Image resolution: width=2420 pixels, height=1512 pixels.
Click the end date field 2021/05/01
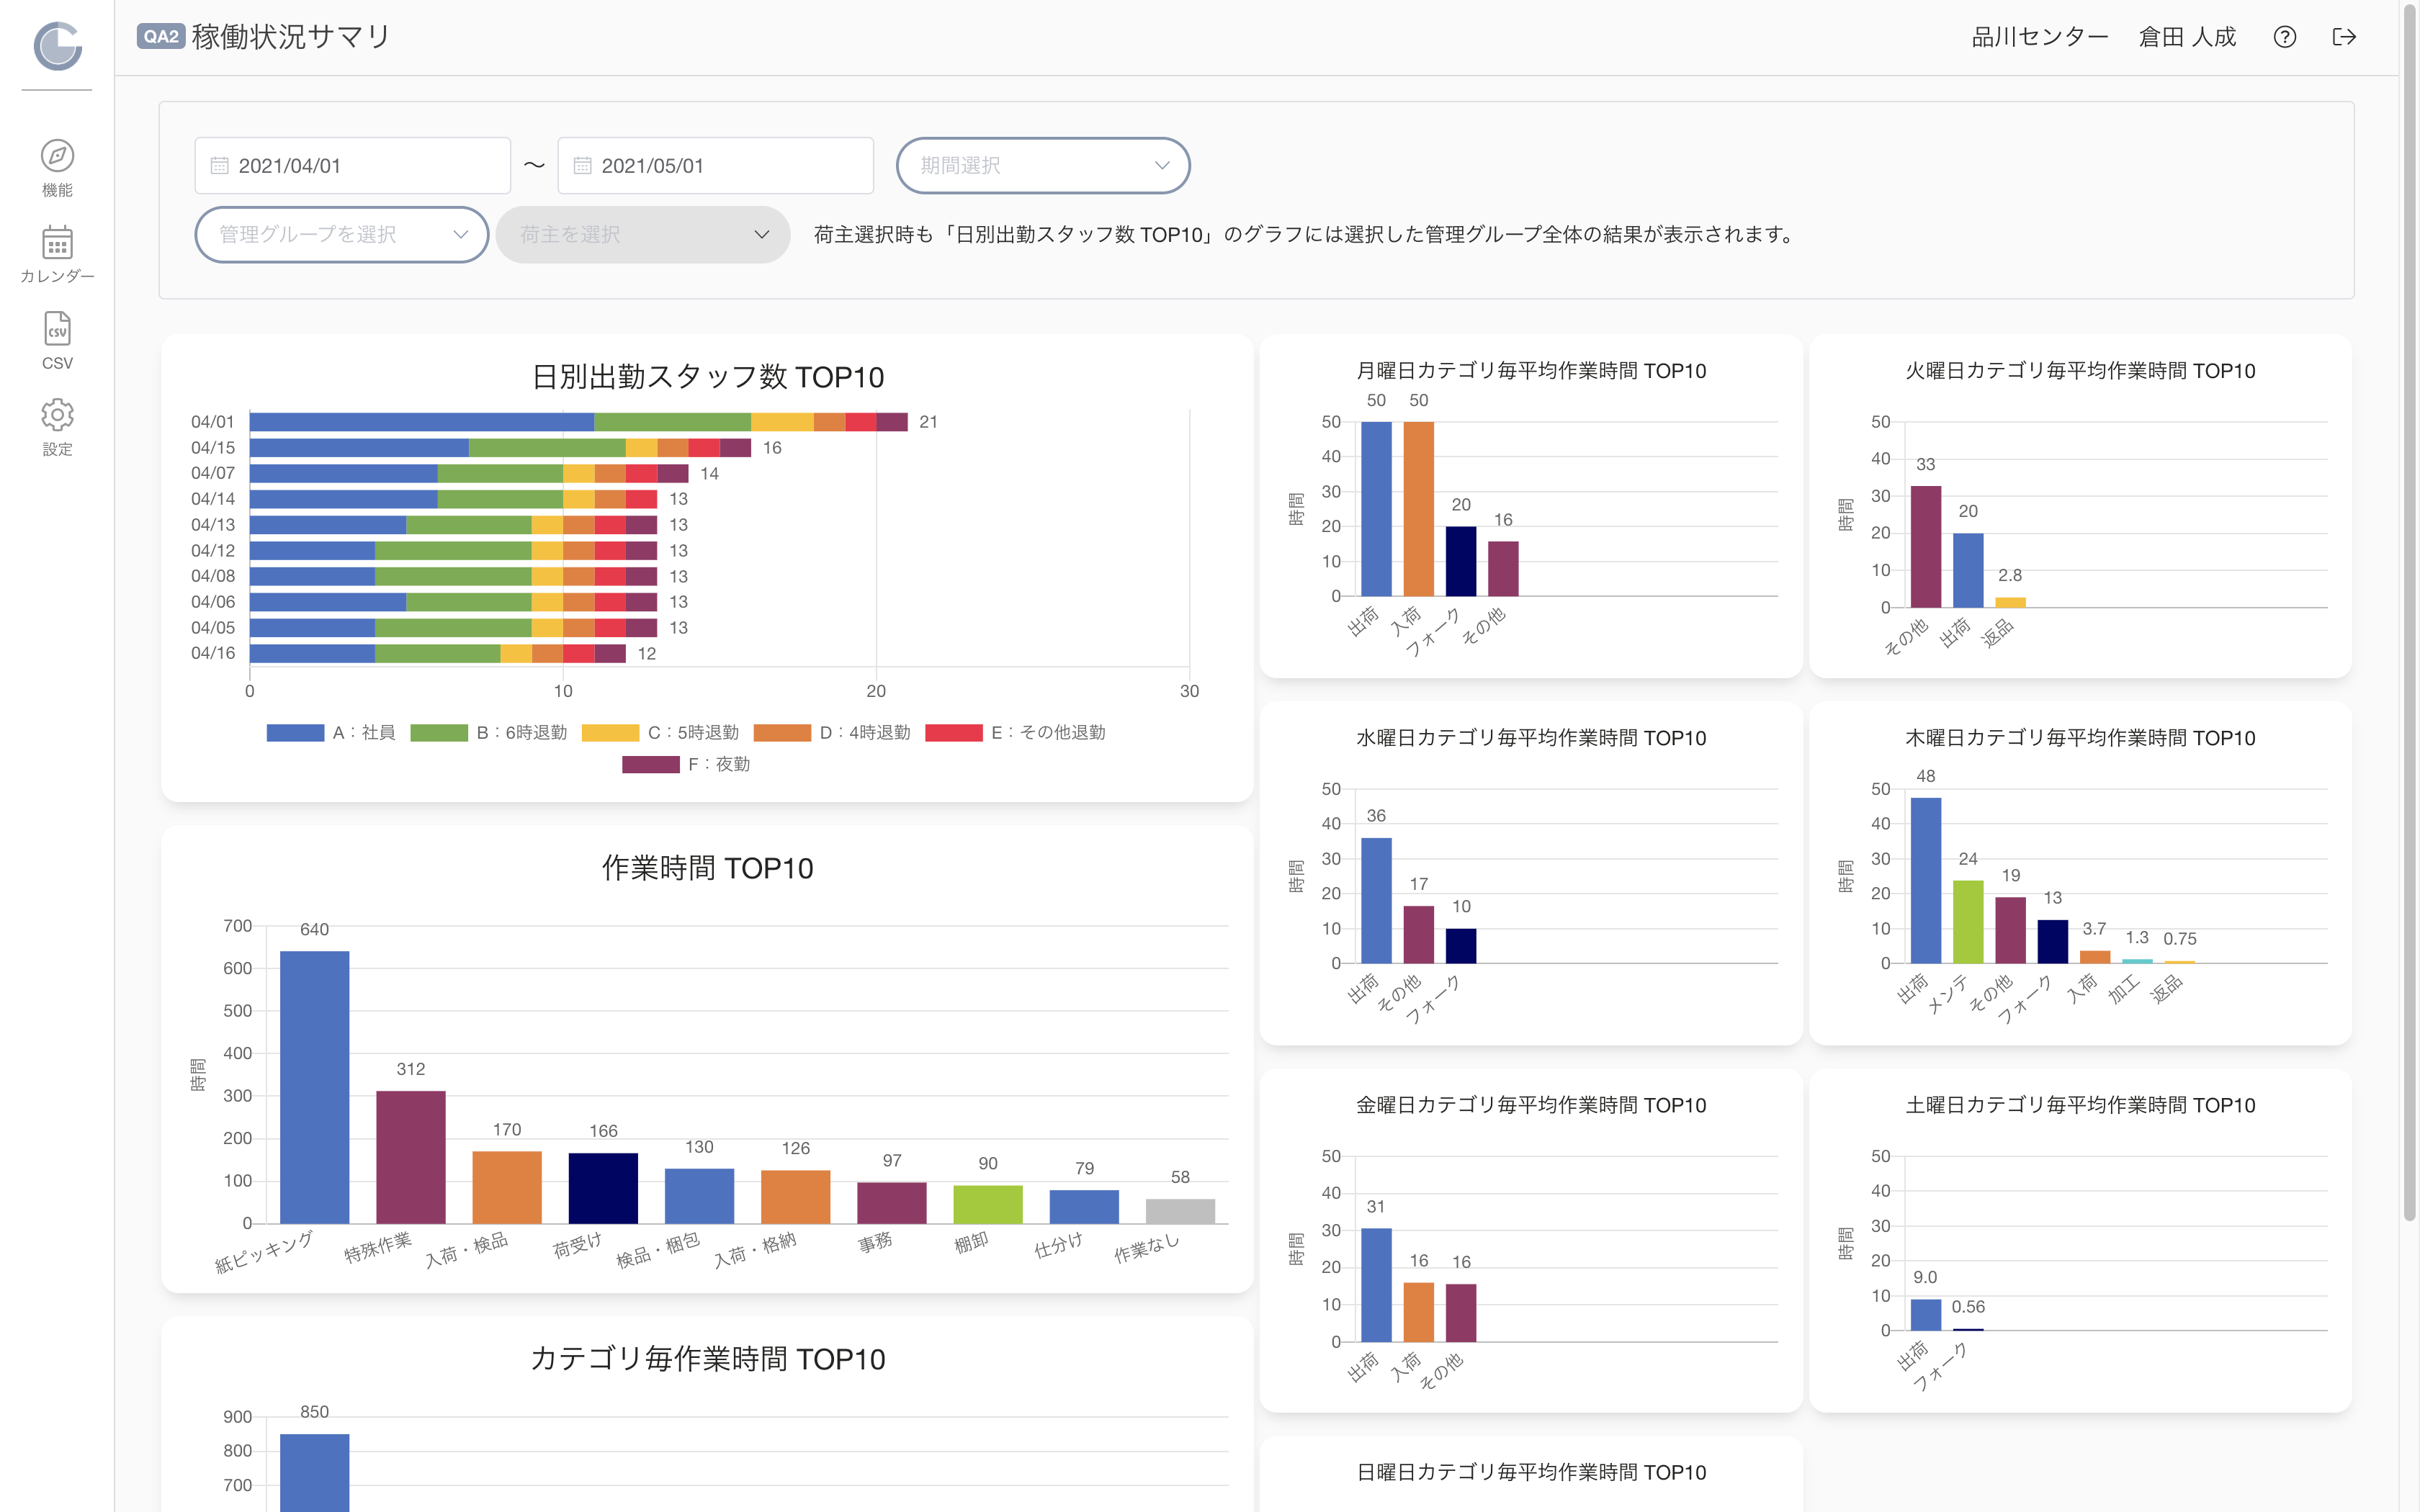tap(715, 166)
